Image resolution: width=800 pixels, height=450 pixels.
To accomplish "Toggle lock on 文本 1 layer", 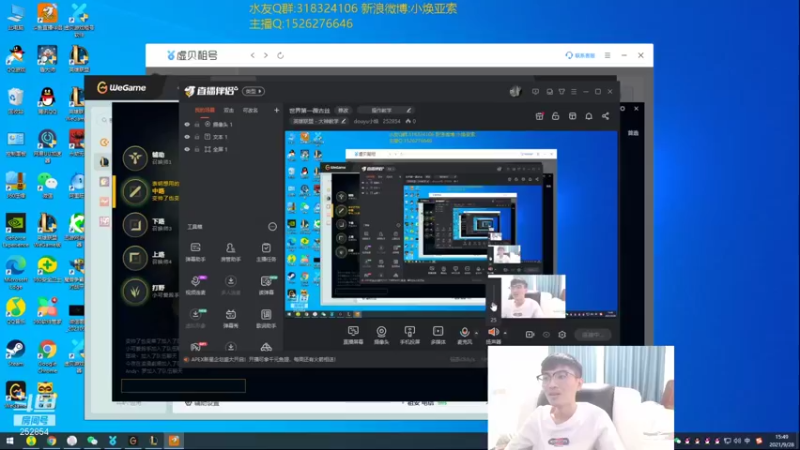I will click(x=197, y=137).
